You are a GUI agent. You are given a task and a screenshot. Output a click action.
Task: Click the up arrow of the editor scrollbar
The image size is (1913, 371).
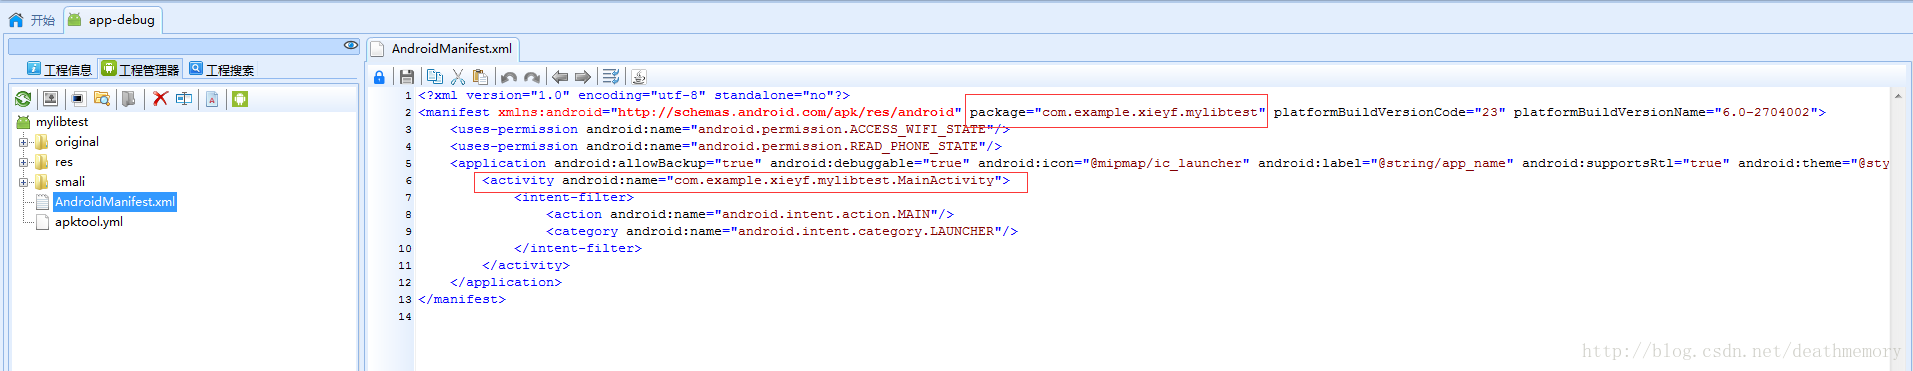pyautogui.click(x=1898, y=97)
